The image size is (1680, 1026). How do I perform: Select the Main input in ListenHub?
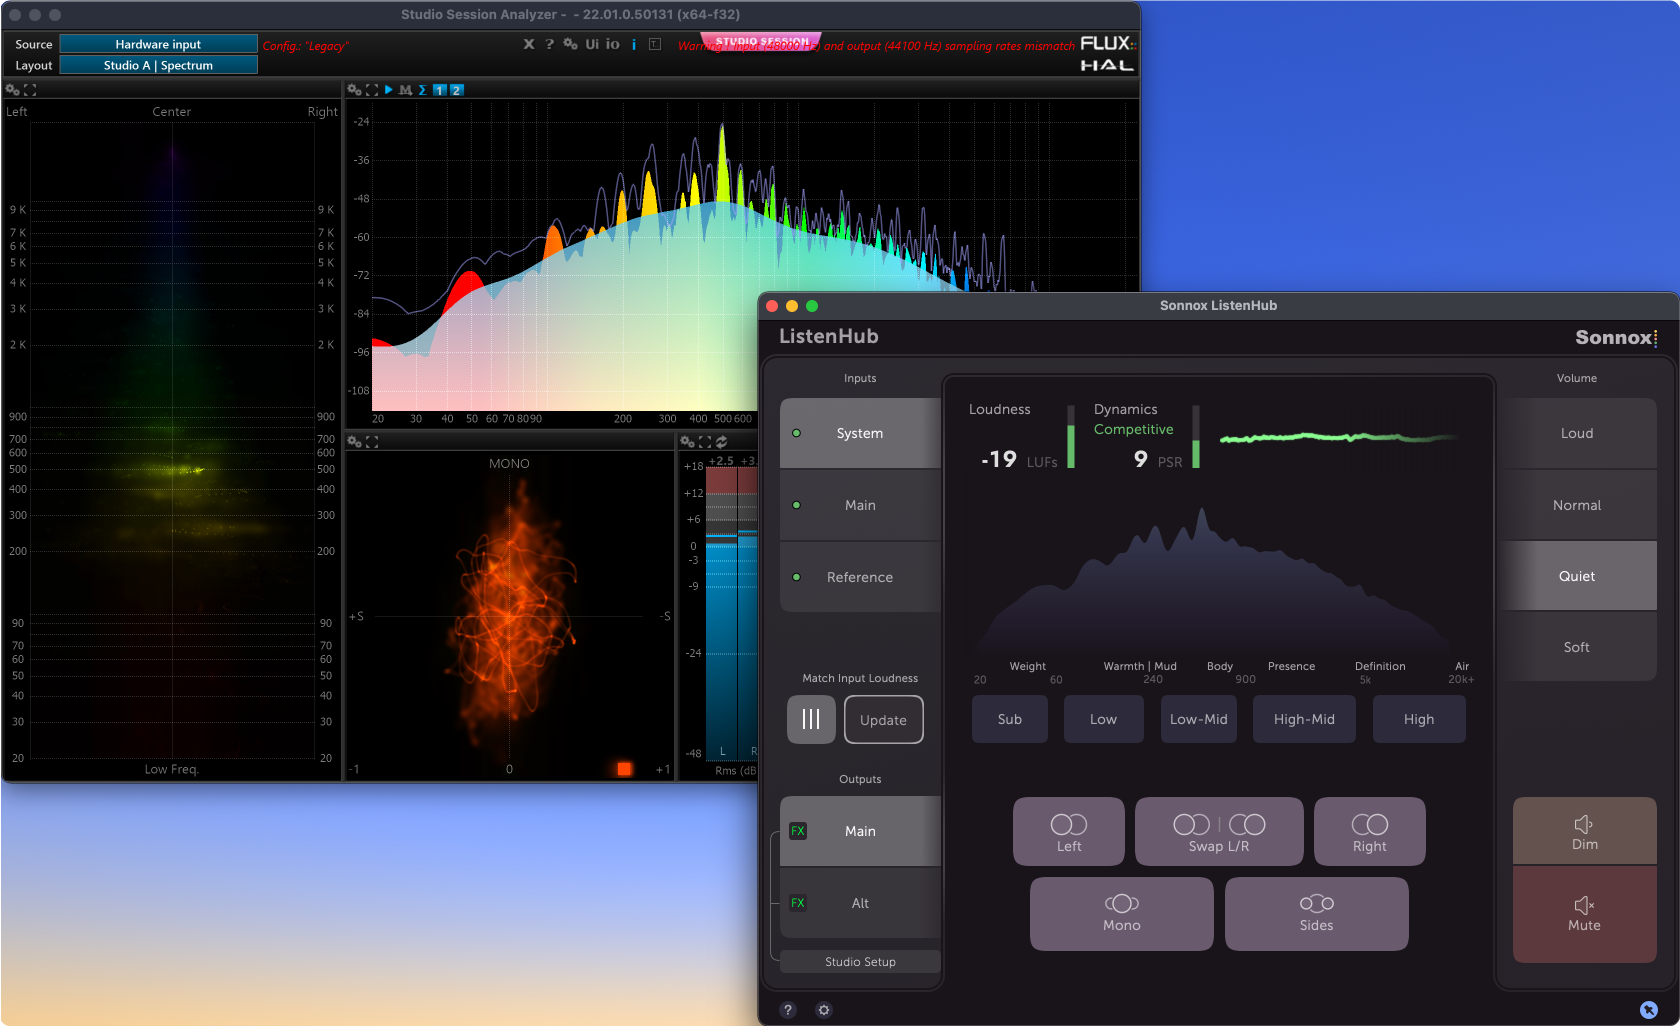coord(860,505)
